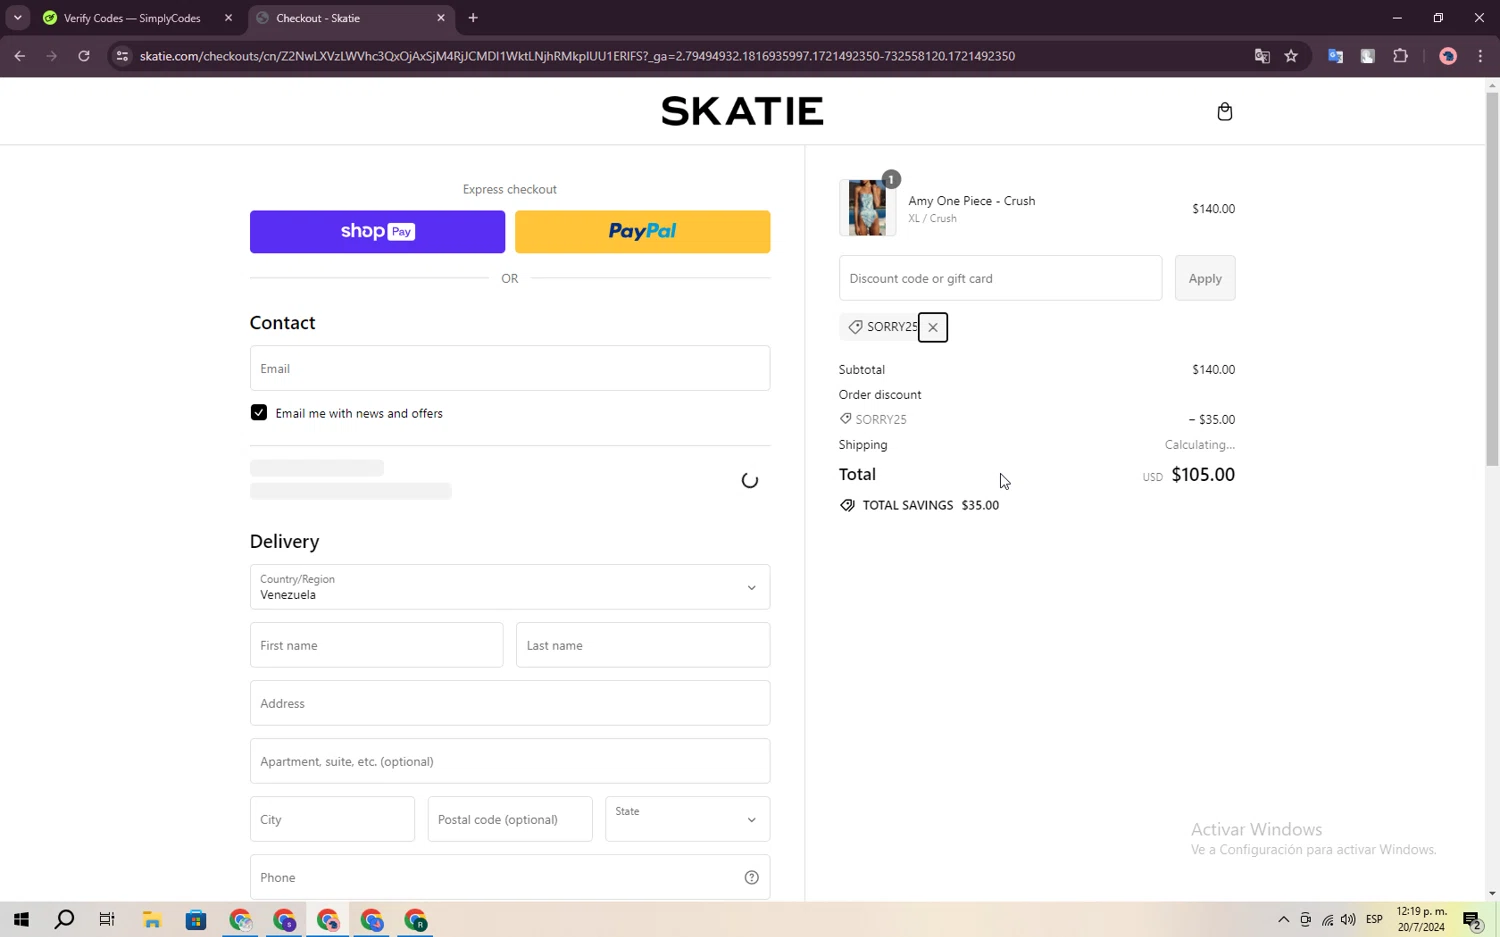Click the Amy One Piece product thumbnail
This screenshot has height=937, width=1500.
tap(867, 208)
